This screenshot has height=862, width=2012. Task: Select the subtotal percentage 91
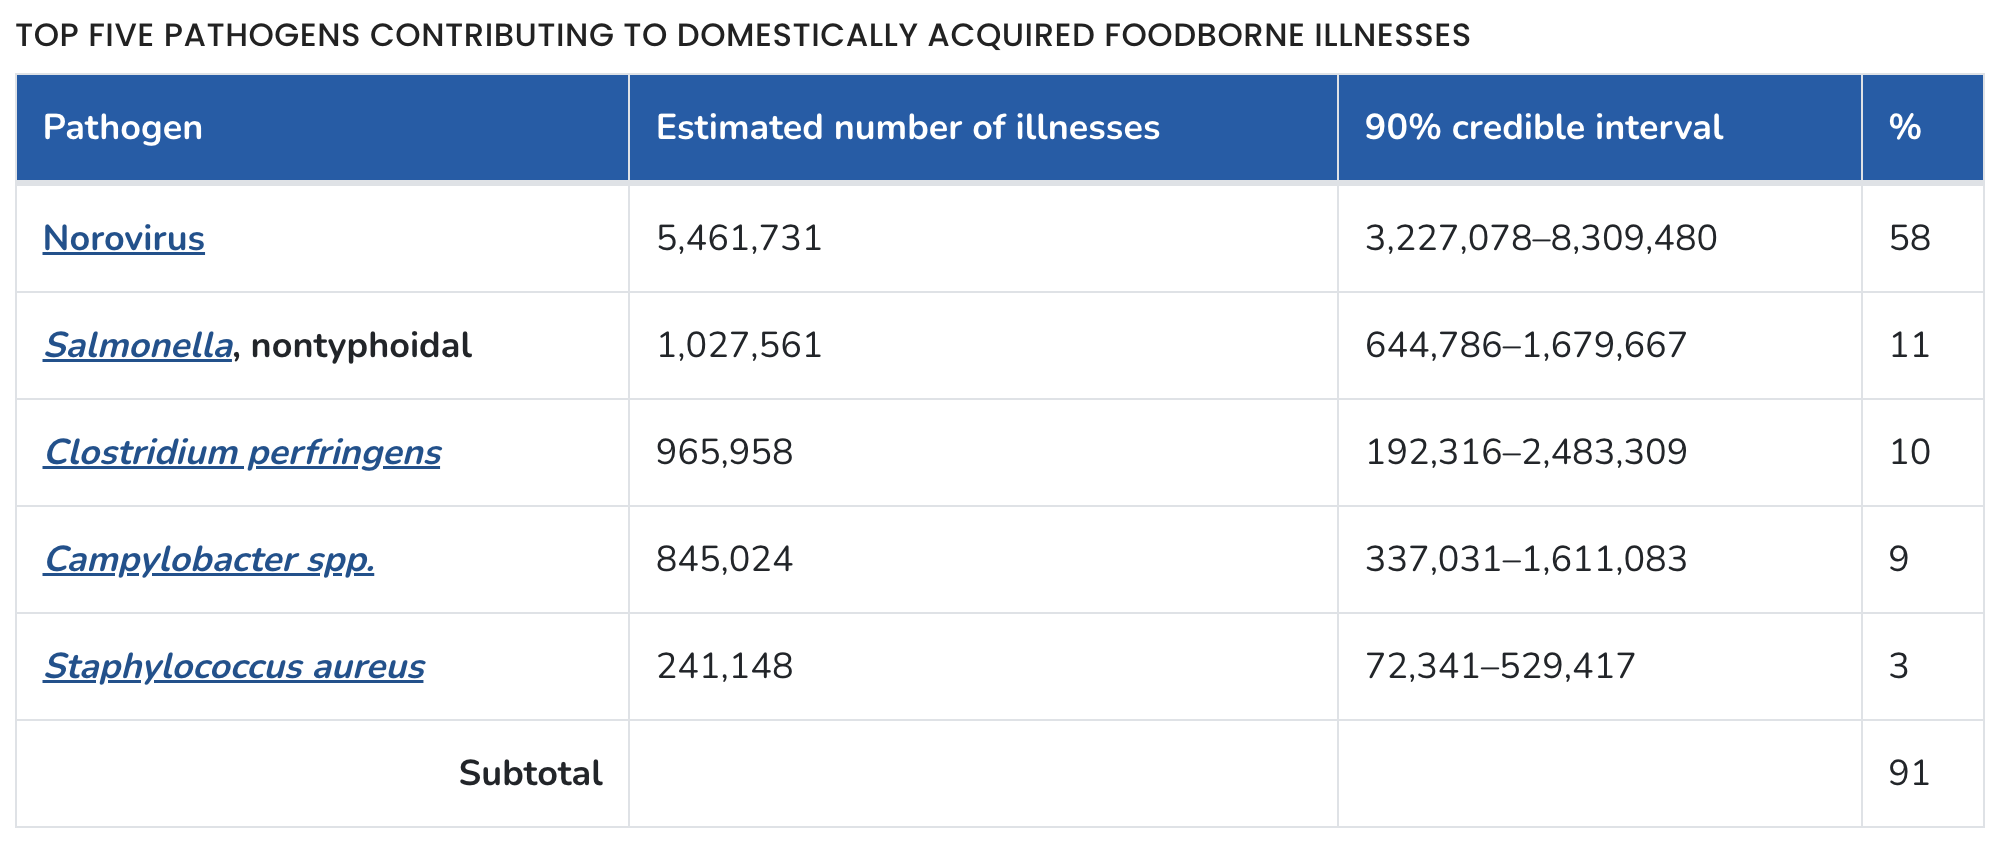click(x=1909, y=774)
